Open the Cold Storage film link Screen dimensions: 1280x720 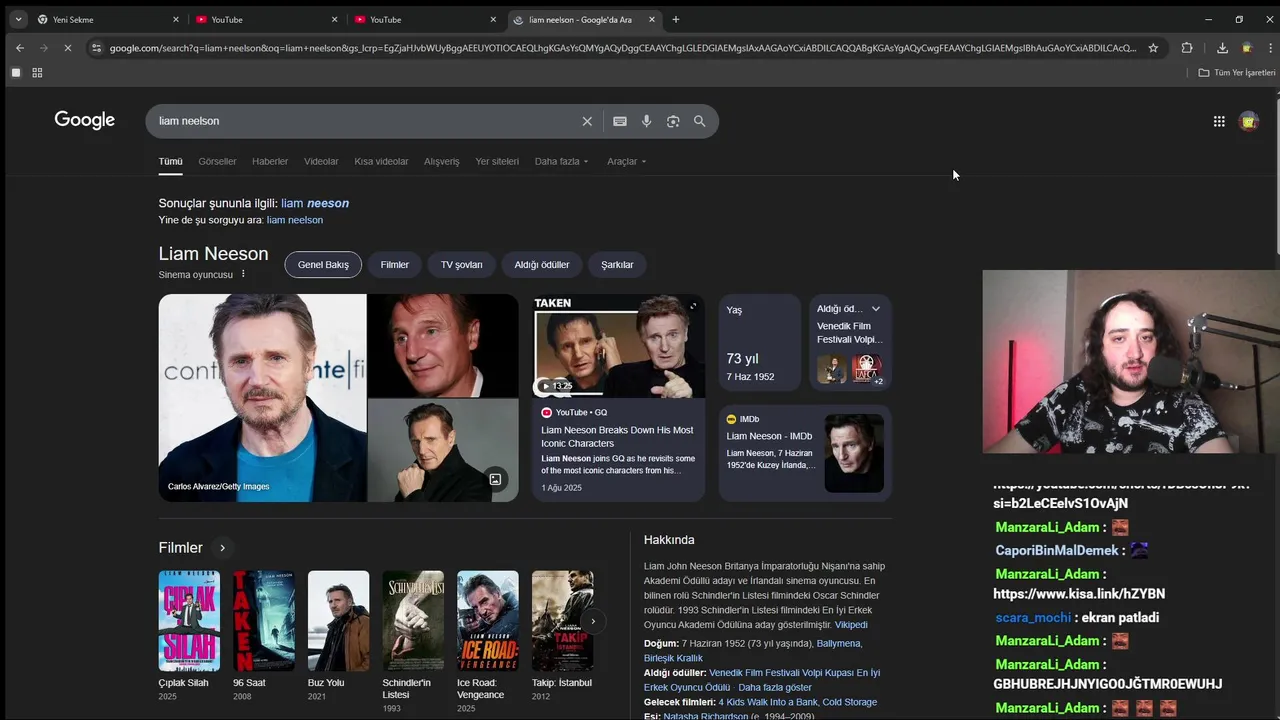(x=849, y=702)
